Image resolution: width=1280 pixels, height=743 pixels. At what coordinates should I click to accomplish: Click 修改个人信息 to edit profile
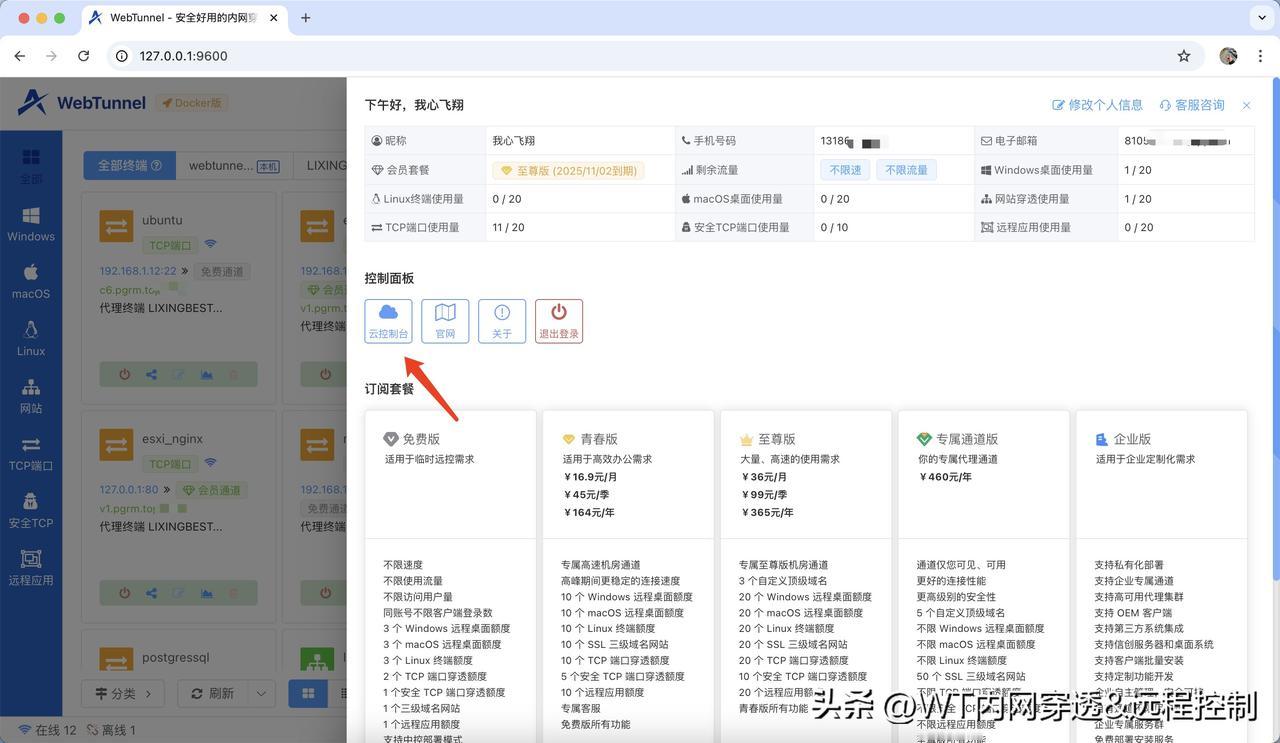coord(1097,105)
